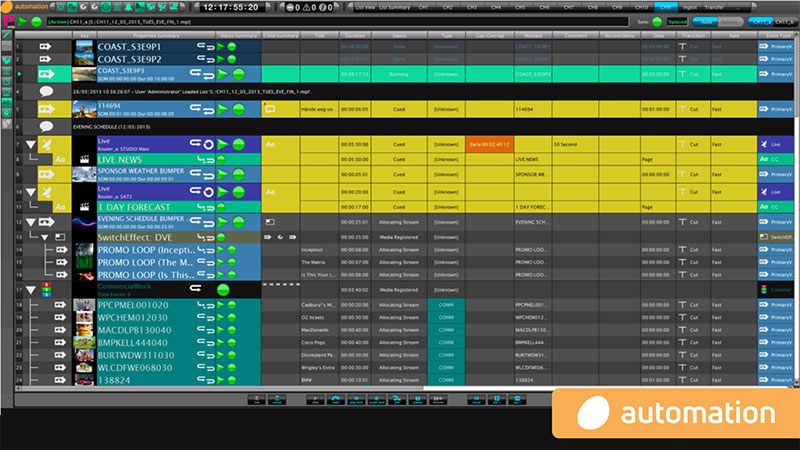
Task: Toggle green status circle on COAST_S3E9P3
Action: pos(239,73)
